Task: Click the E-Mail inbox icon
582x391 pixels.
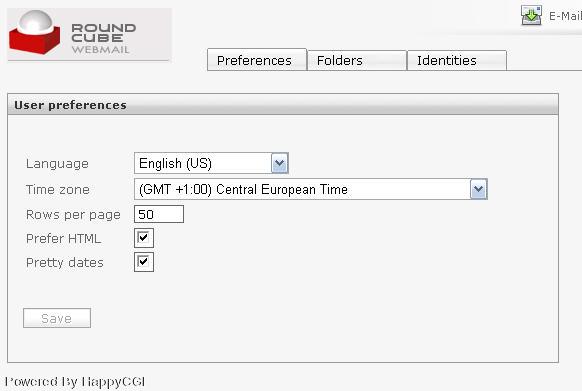Action: click(532, 15)
